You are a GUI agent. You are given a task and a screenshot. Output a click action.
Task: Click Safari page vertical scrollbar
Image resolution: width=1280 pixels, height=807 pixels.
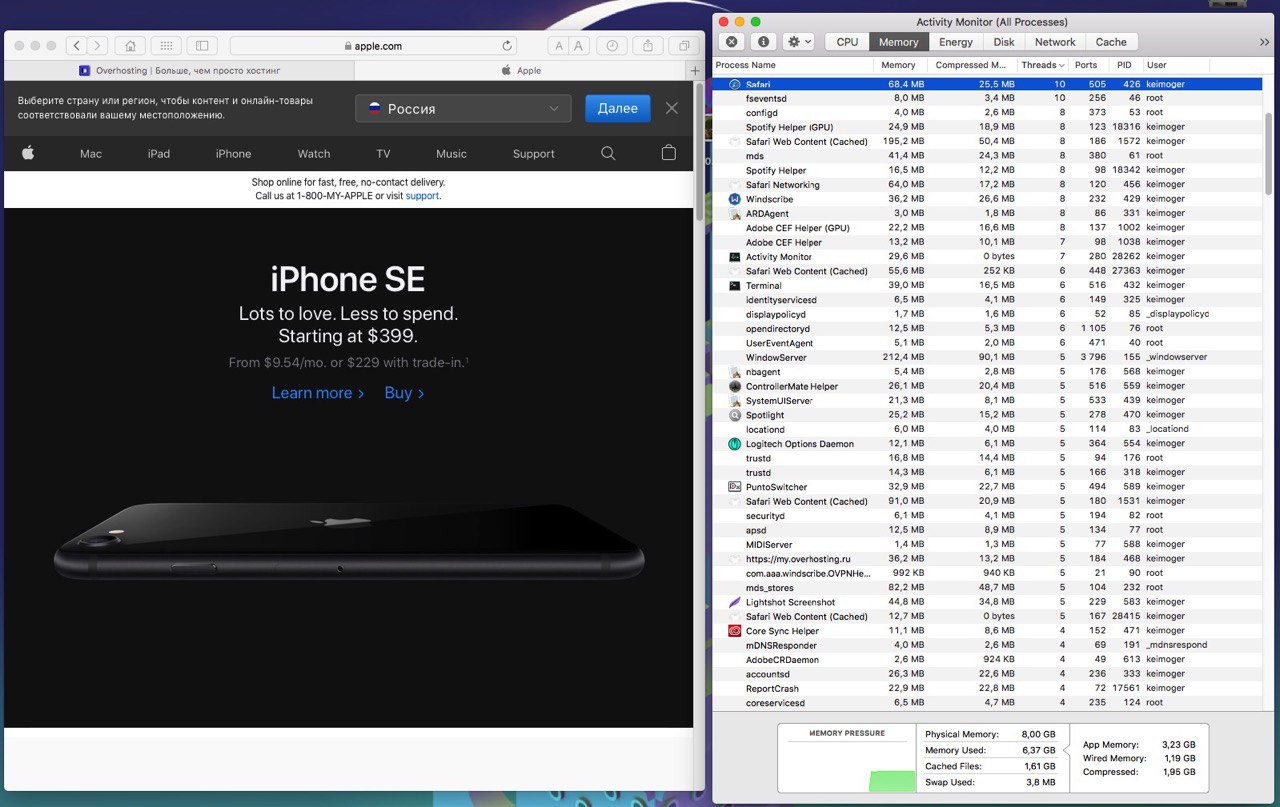point(698,151)
